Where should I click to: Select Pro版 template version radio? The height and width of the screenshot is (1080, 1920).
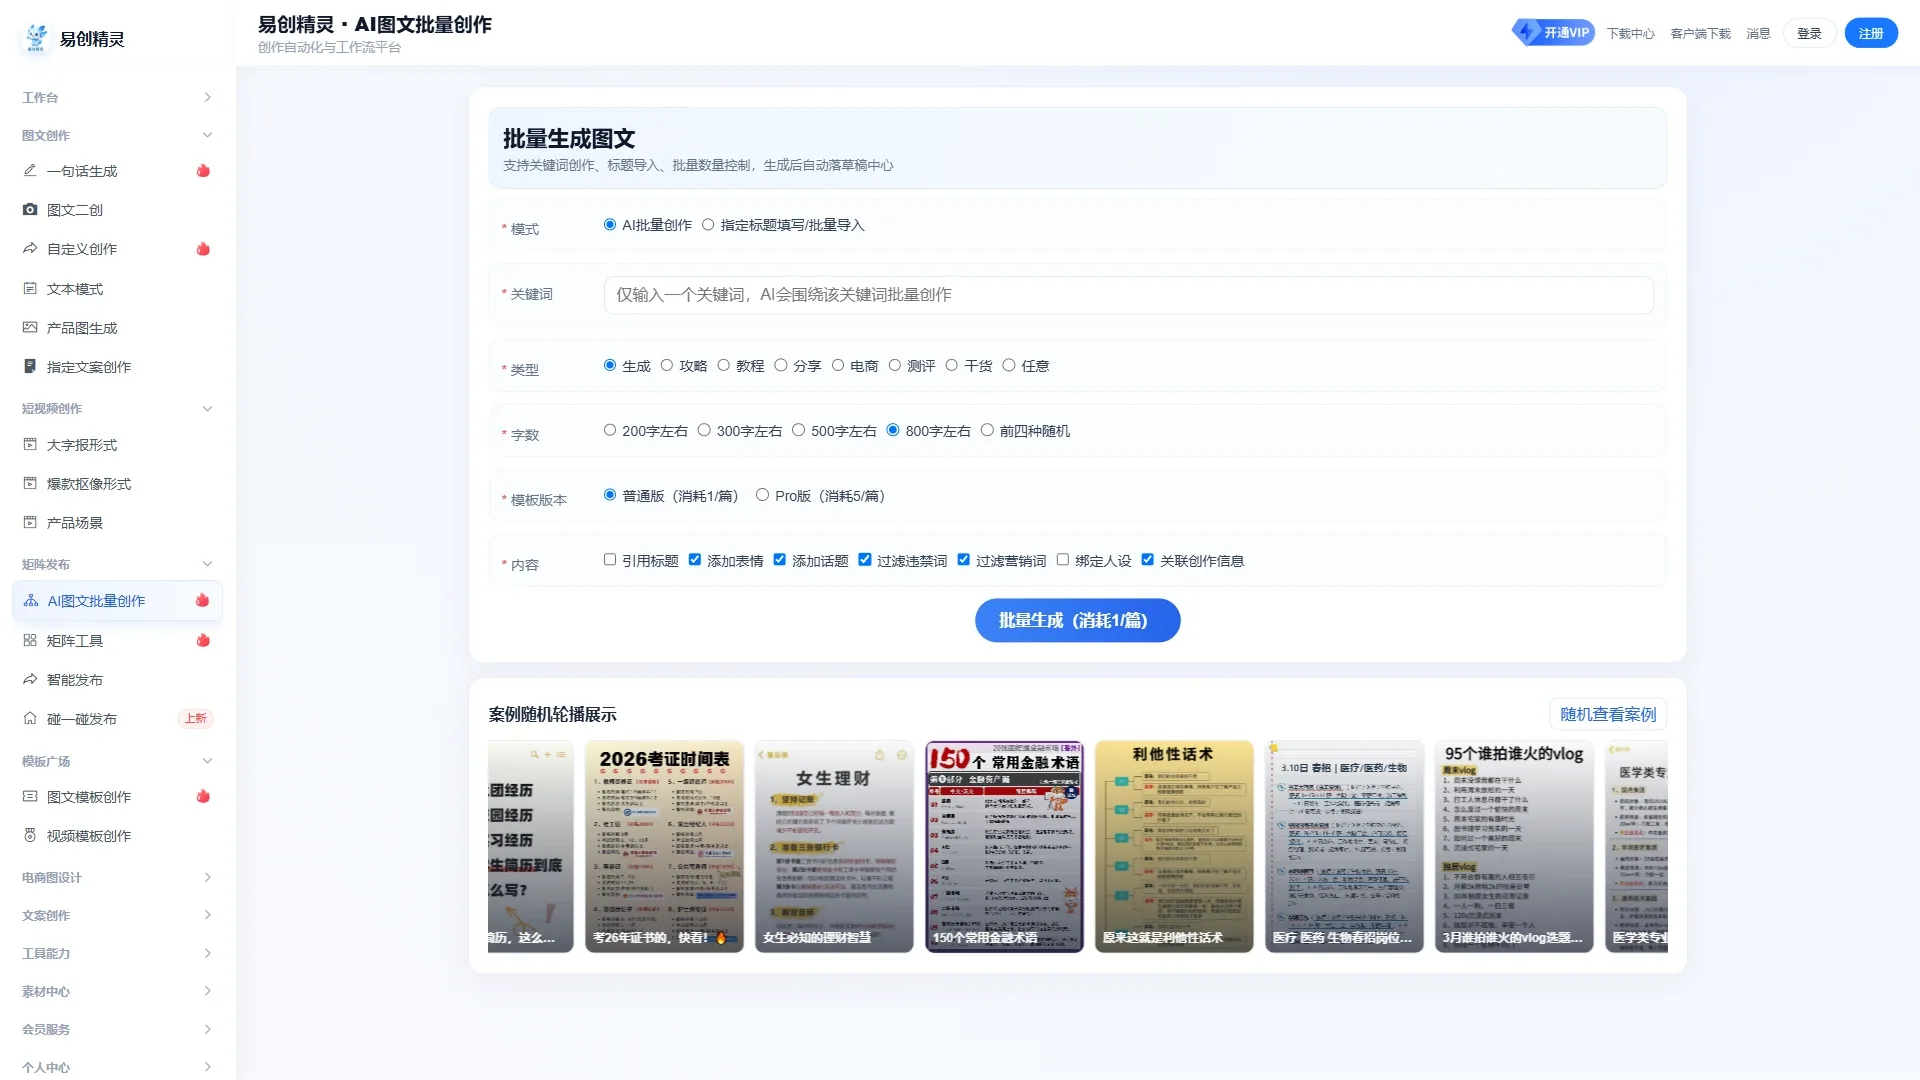point(762,496)
